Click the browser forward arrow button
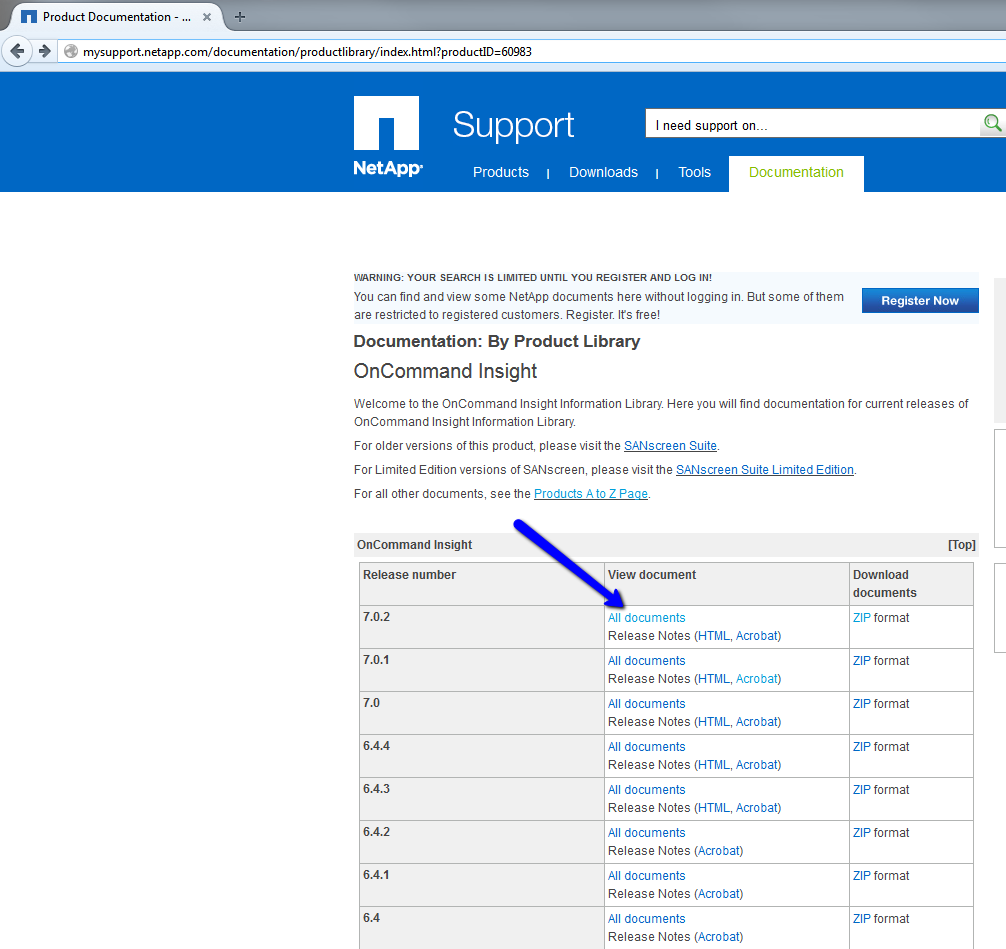This screenshot has width=1006, height=949. point(44,51)
